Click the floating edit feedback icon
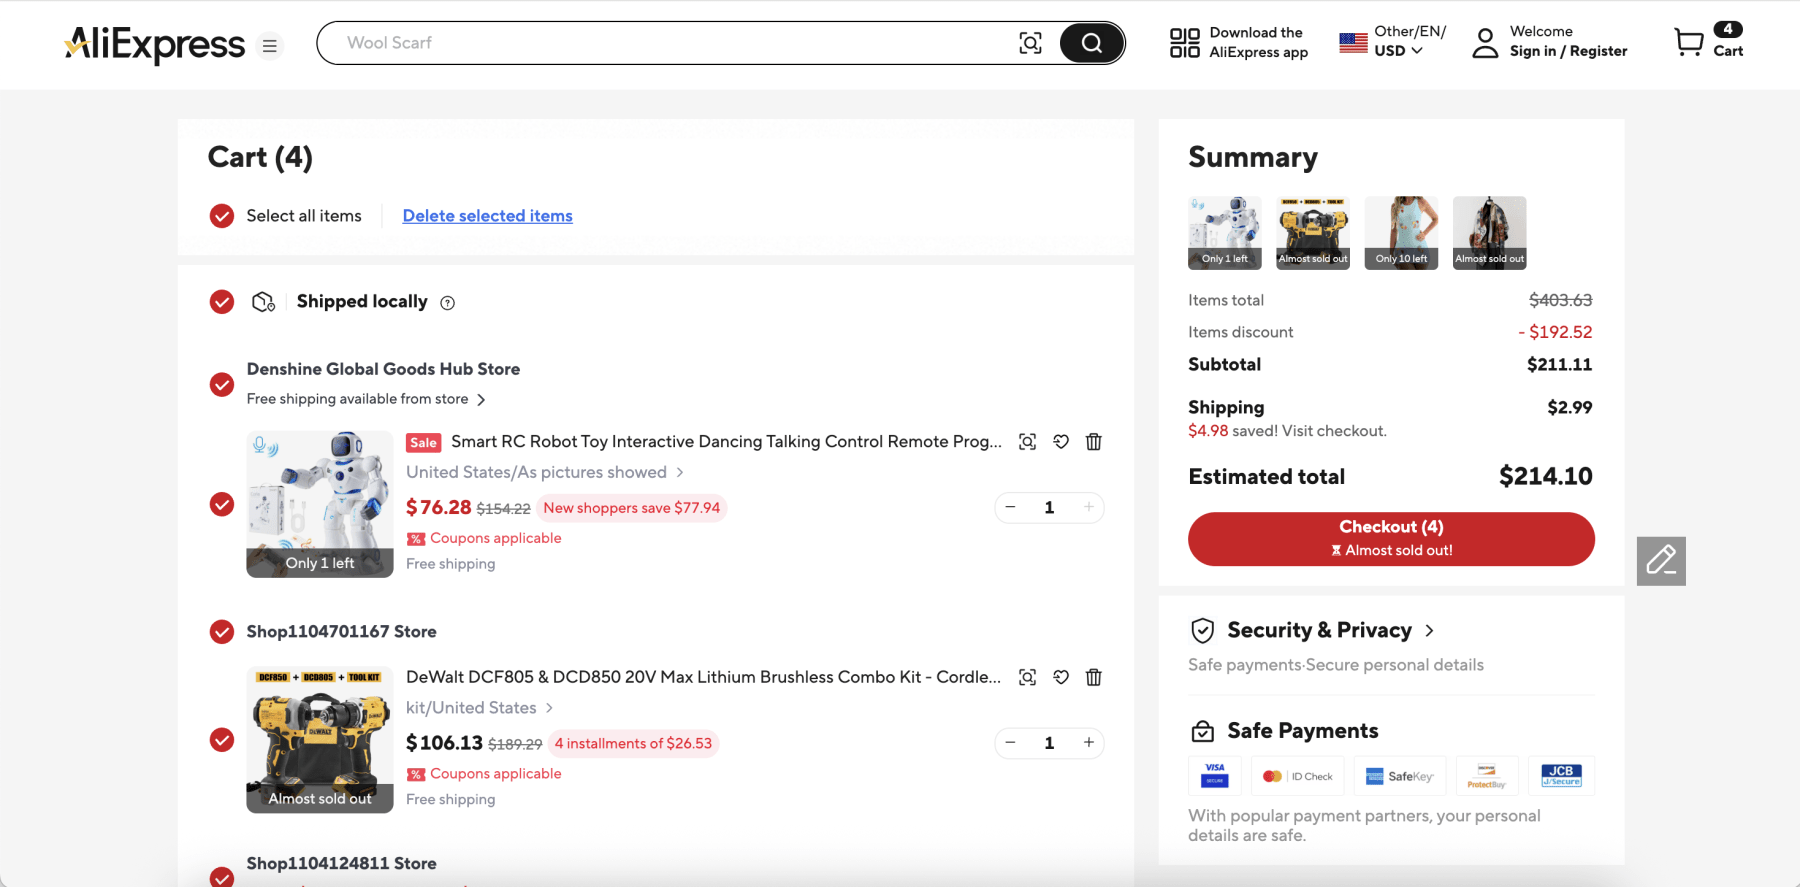Image resolution: width=1800 pixels, height=887 pixels. (x=1660, y=561)
